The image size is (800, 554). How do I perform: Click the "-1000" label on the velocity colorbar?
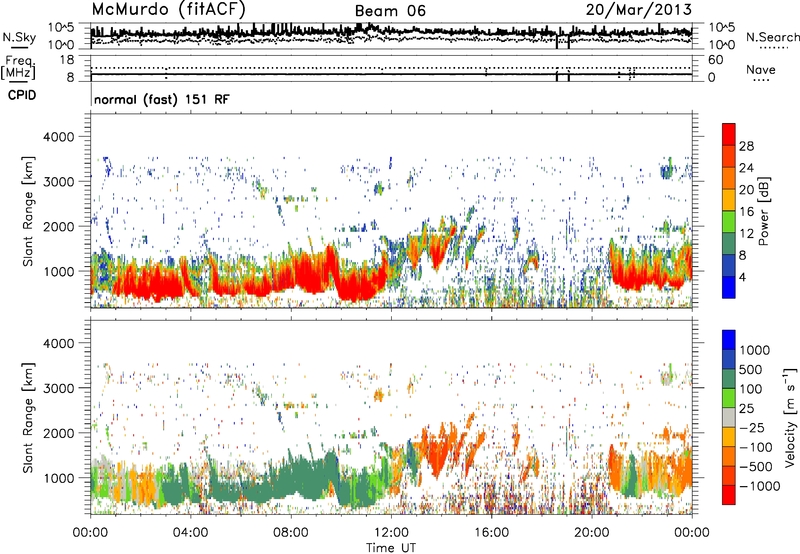759,486
